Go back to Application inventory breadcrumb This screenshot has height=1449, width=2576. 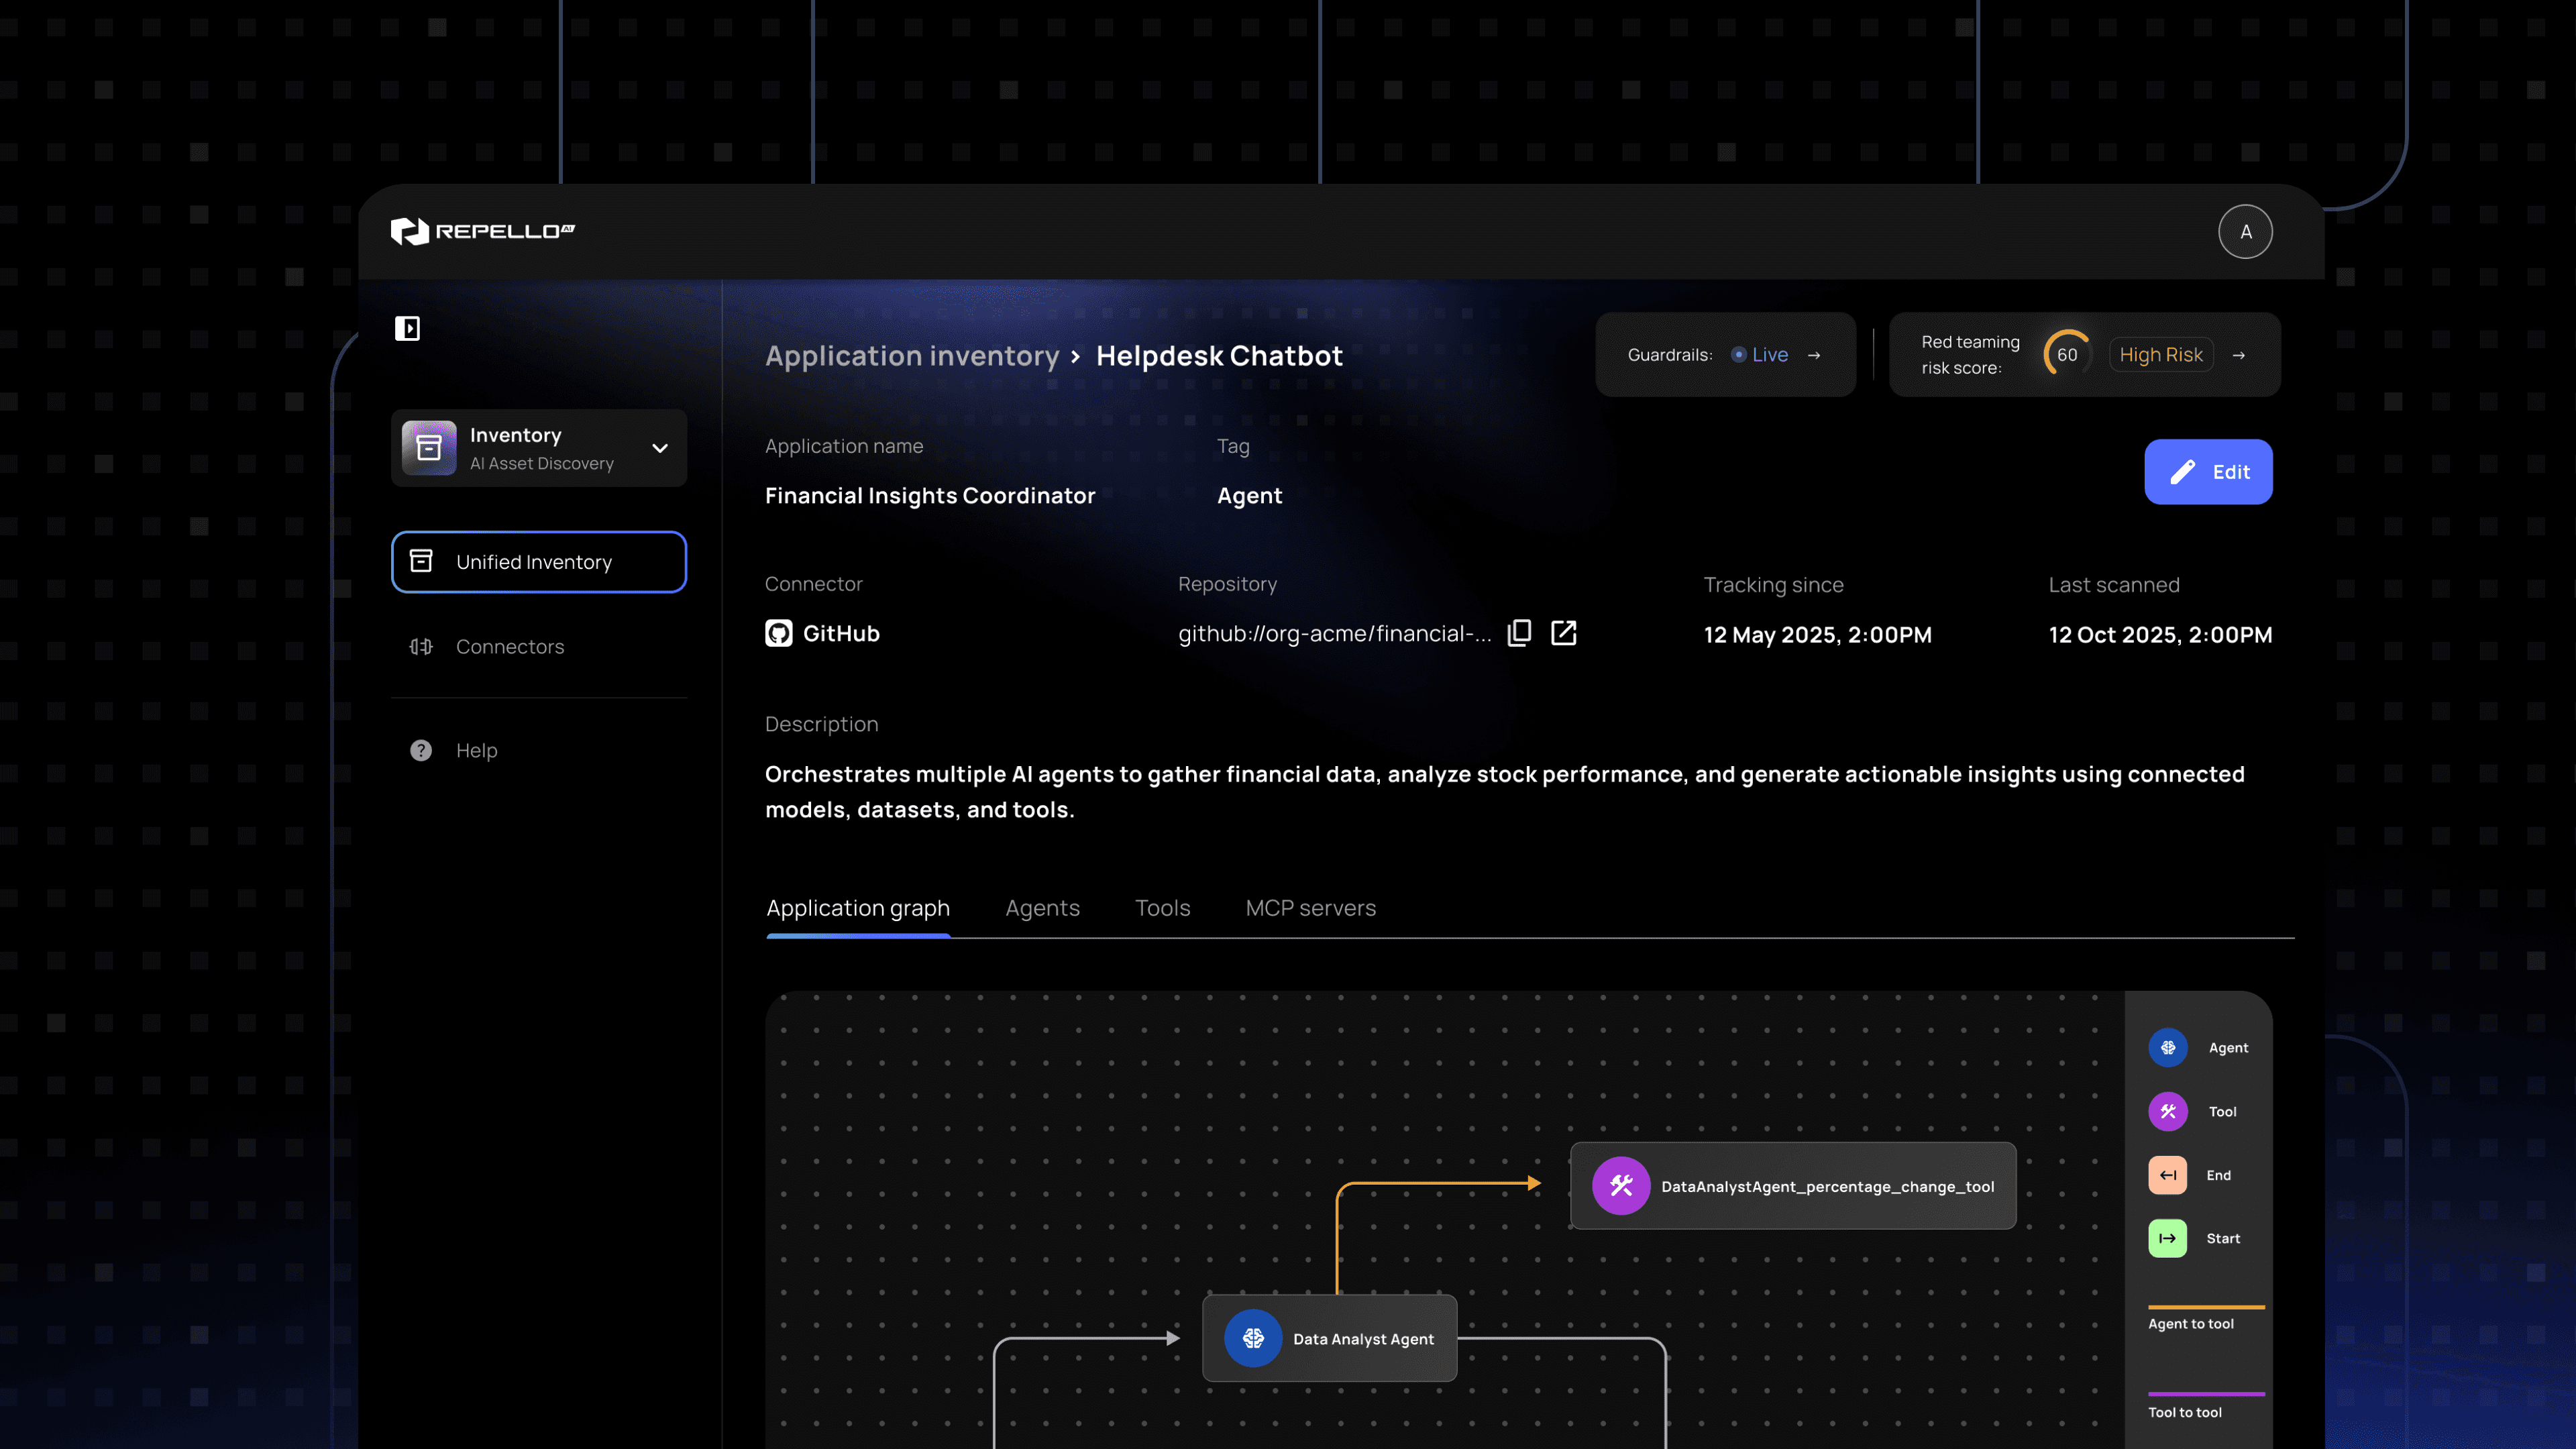(x=912, y=356)
